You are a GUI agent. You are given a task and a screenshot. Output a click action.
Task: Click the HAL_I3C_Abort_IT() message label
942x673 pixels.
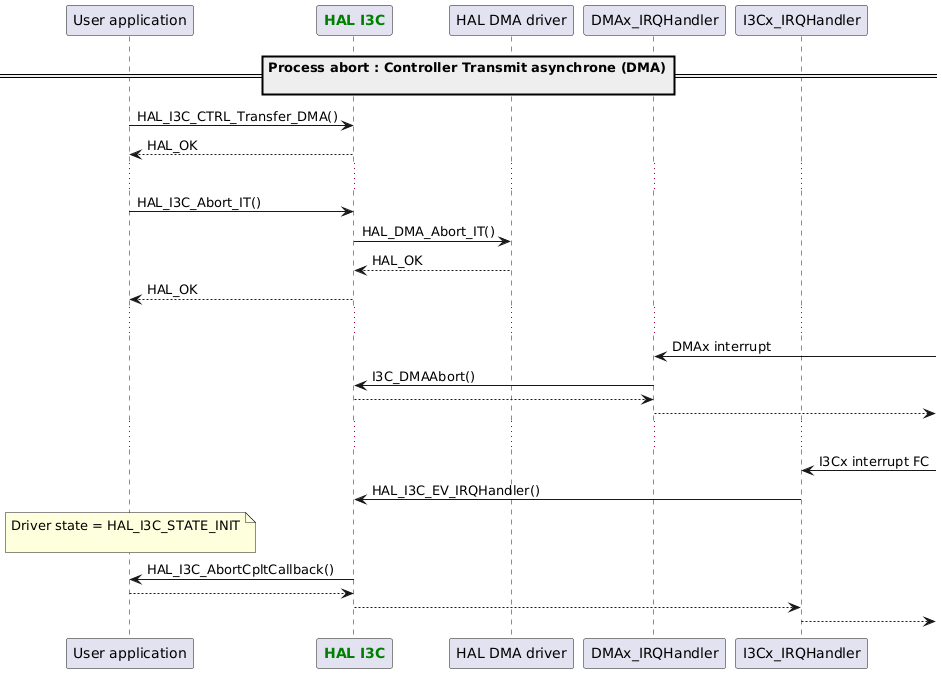click(199, 202)
